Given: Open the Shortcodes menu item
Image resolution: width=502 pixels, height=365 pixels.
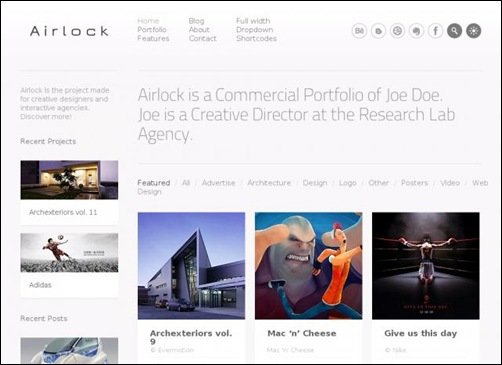Looking at the screenshot, I should click(x=256, y=38).
